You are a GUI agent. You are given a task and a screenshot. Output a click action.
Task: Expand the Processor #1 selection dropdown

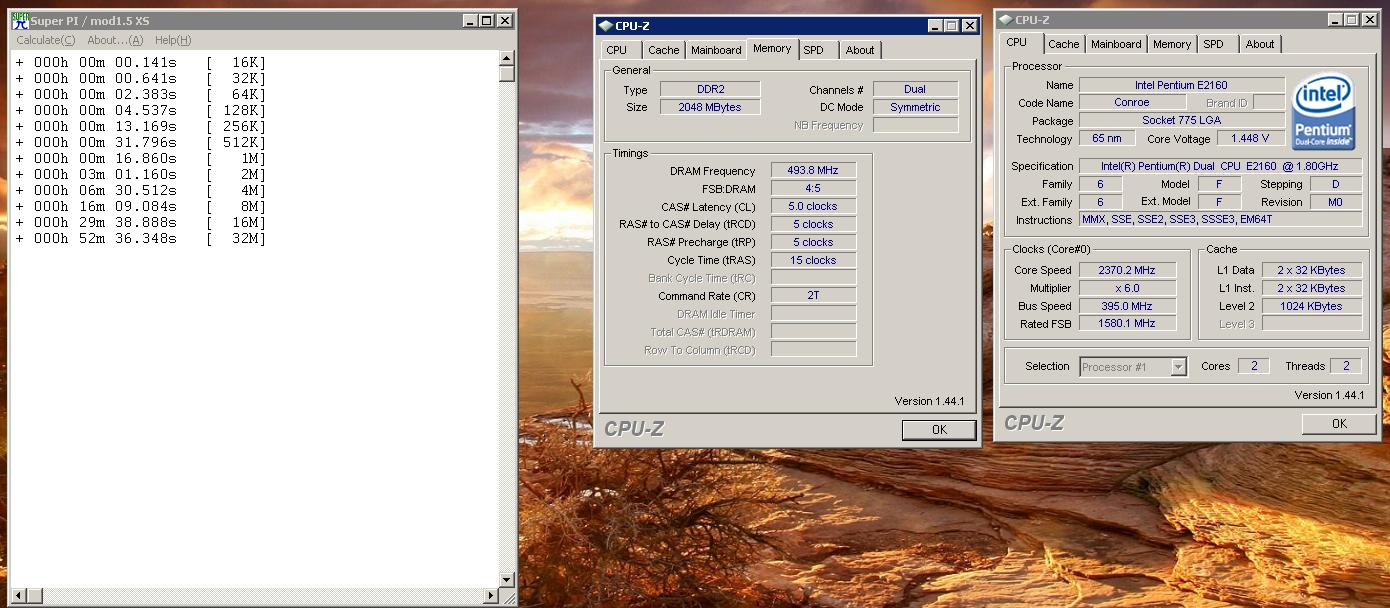coord(1178,367)
